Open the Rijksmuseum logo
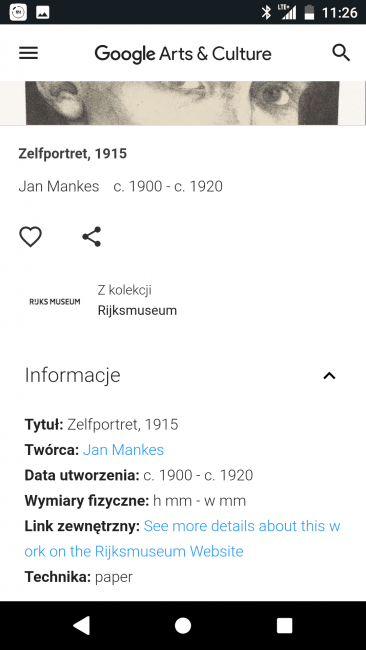 [x=55, y=301]
